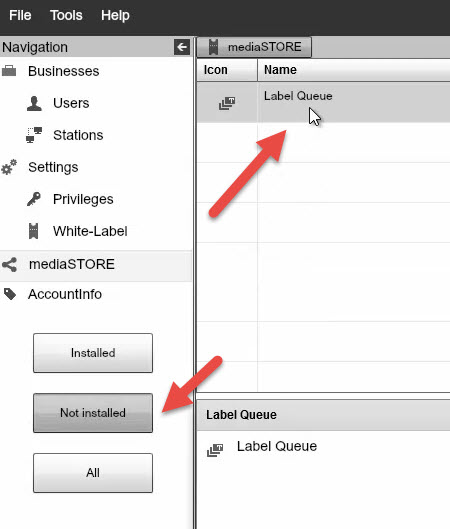
Task: Click the Businesses briefcase icon
Action: click(9, 71)
